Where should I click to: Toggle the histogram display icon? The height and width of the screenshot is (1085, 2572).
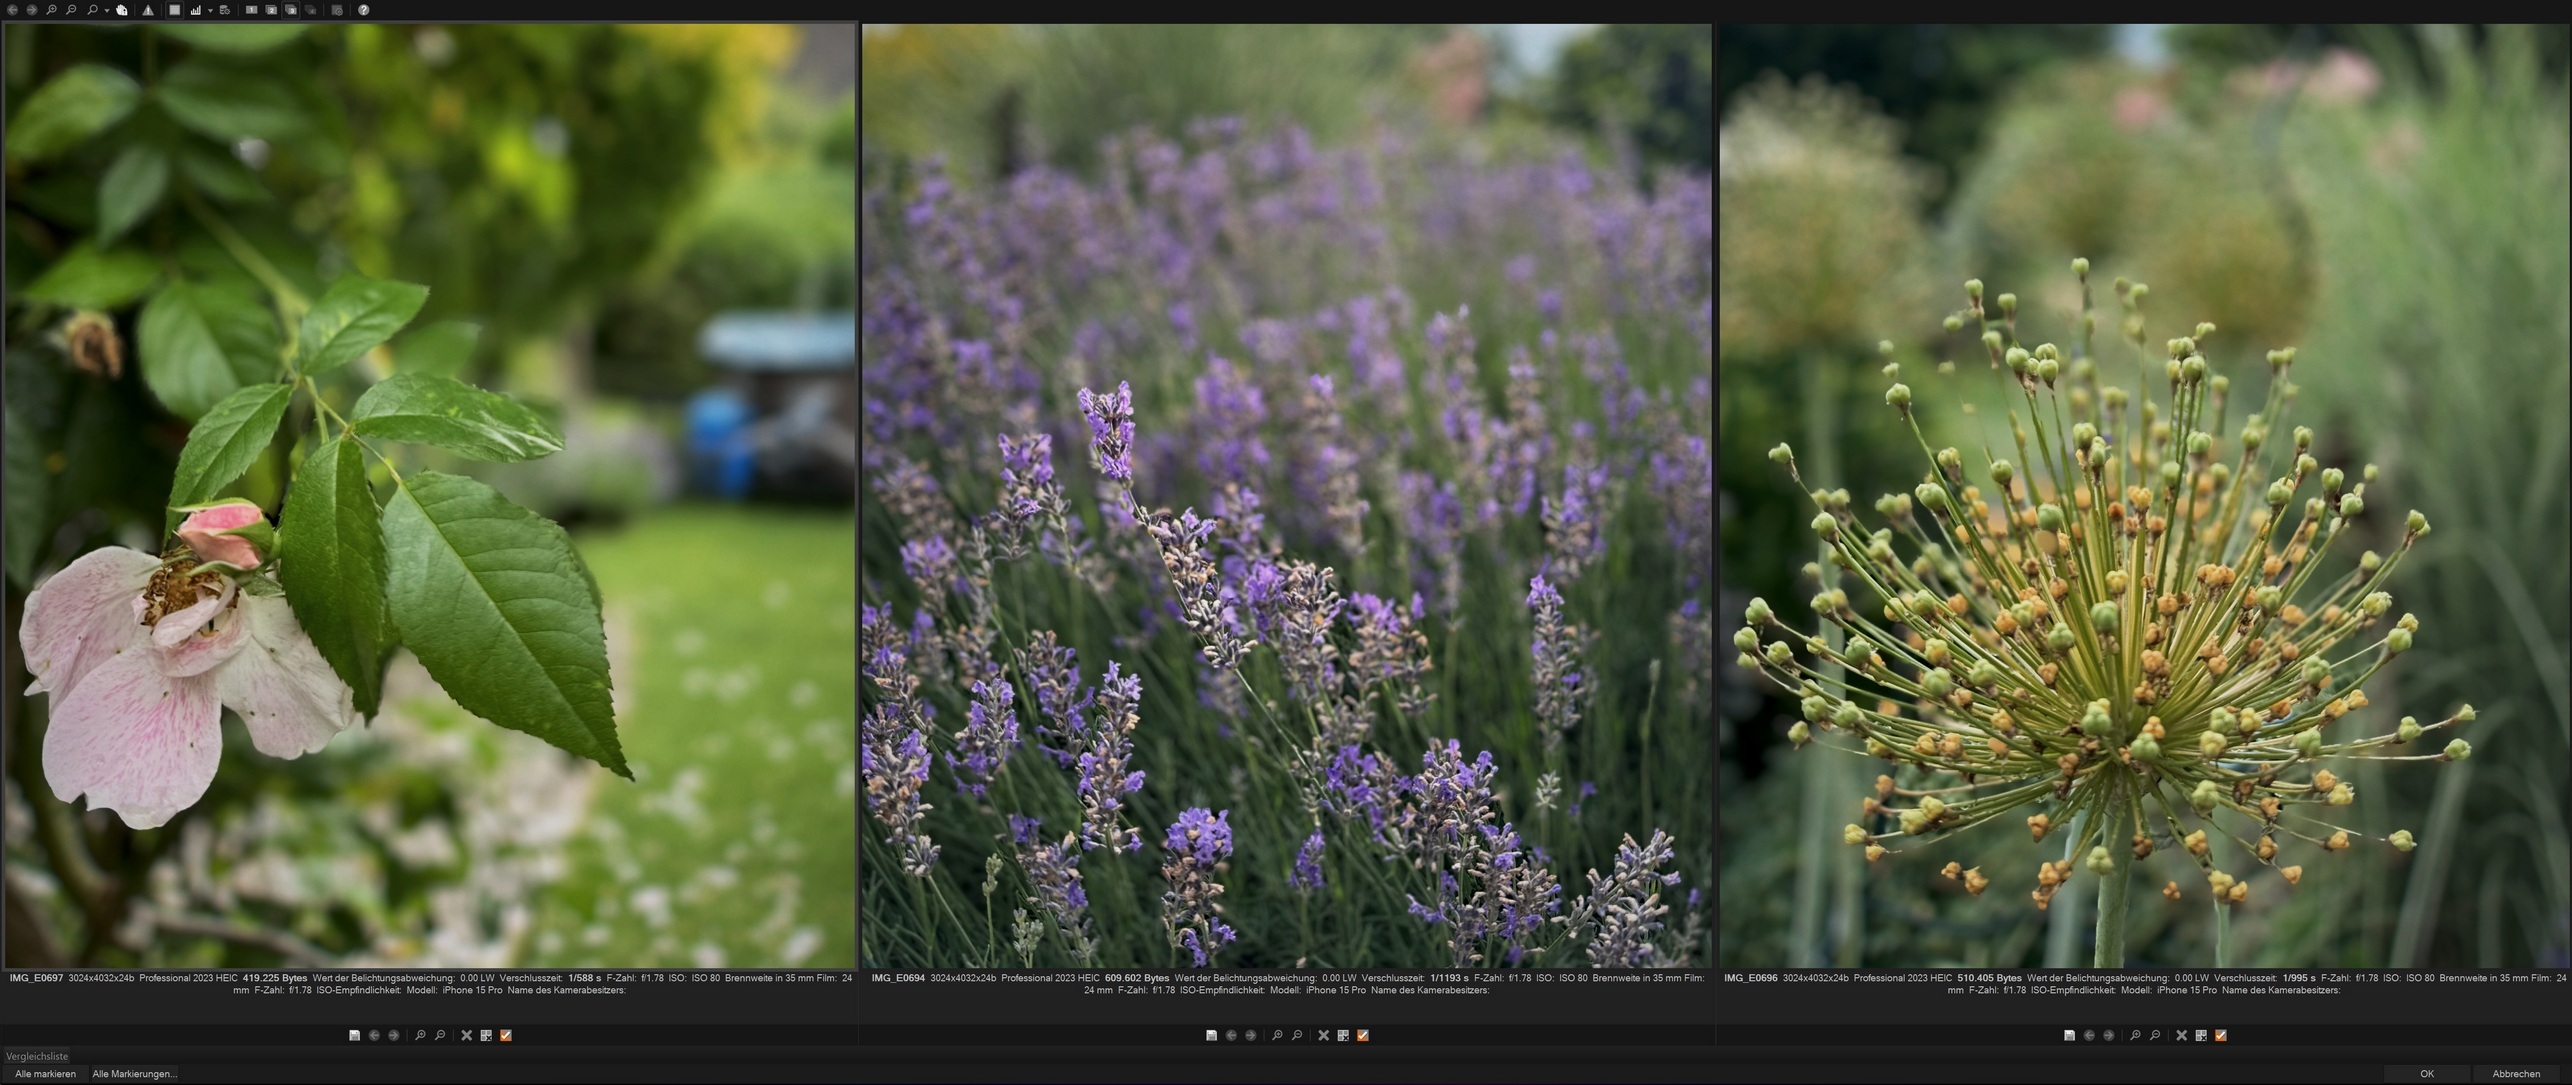(x=196, y=10)
